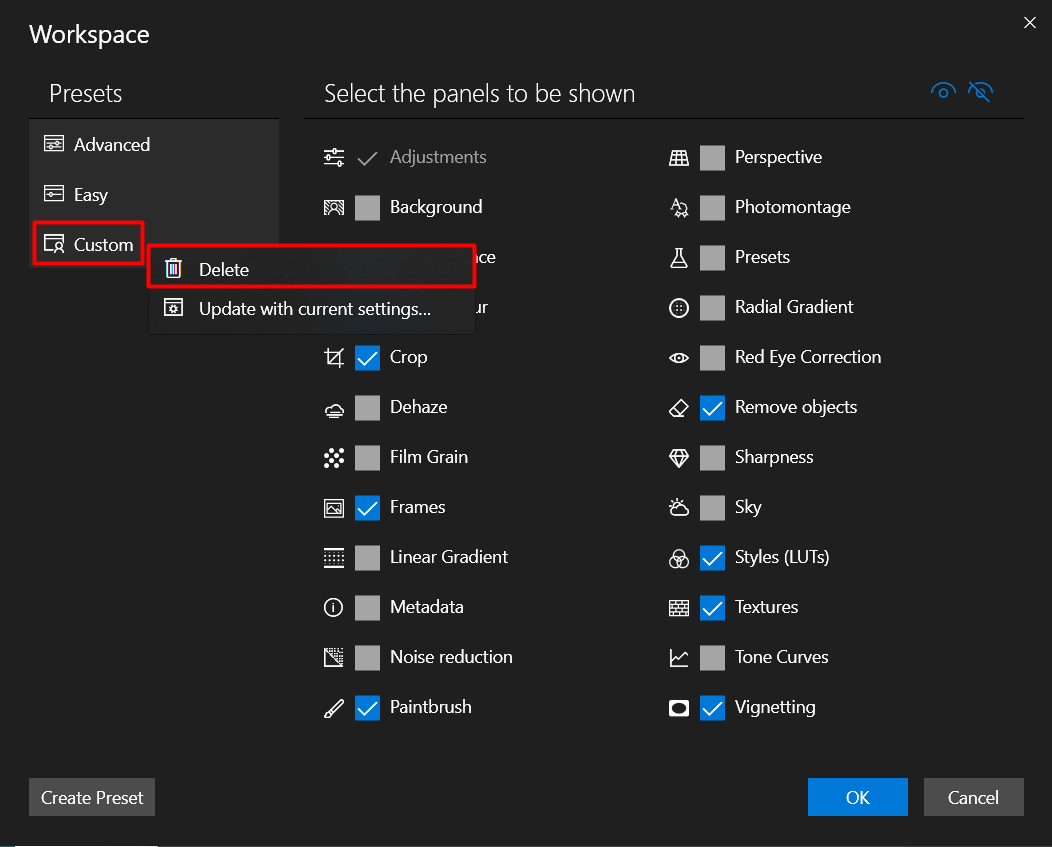Enable the Tone Curves checkbox
This screenshot has height=847, width=1052.
click(x=713, y=658)
